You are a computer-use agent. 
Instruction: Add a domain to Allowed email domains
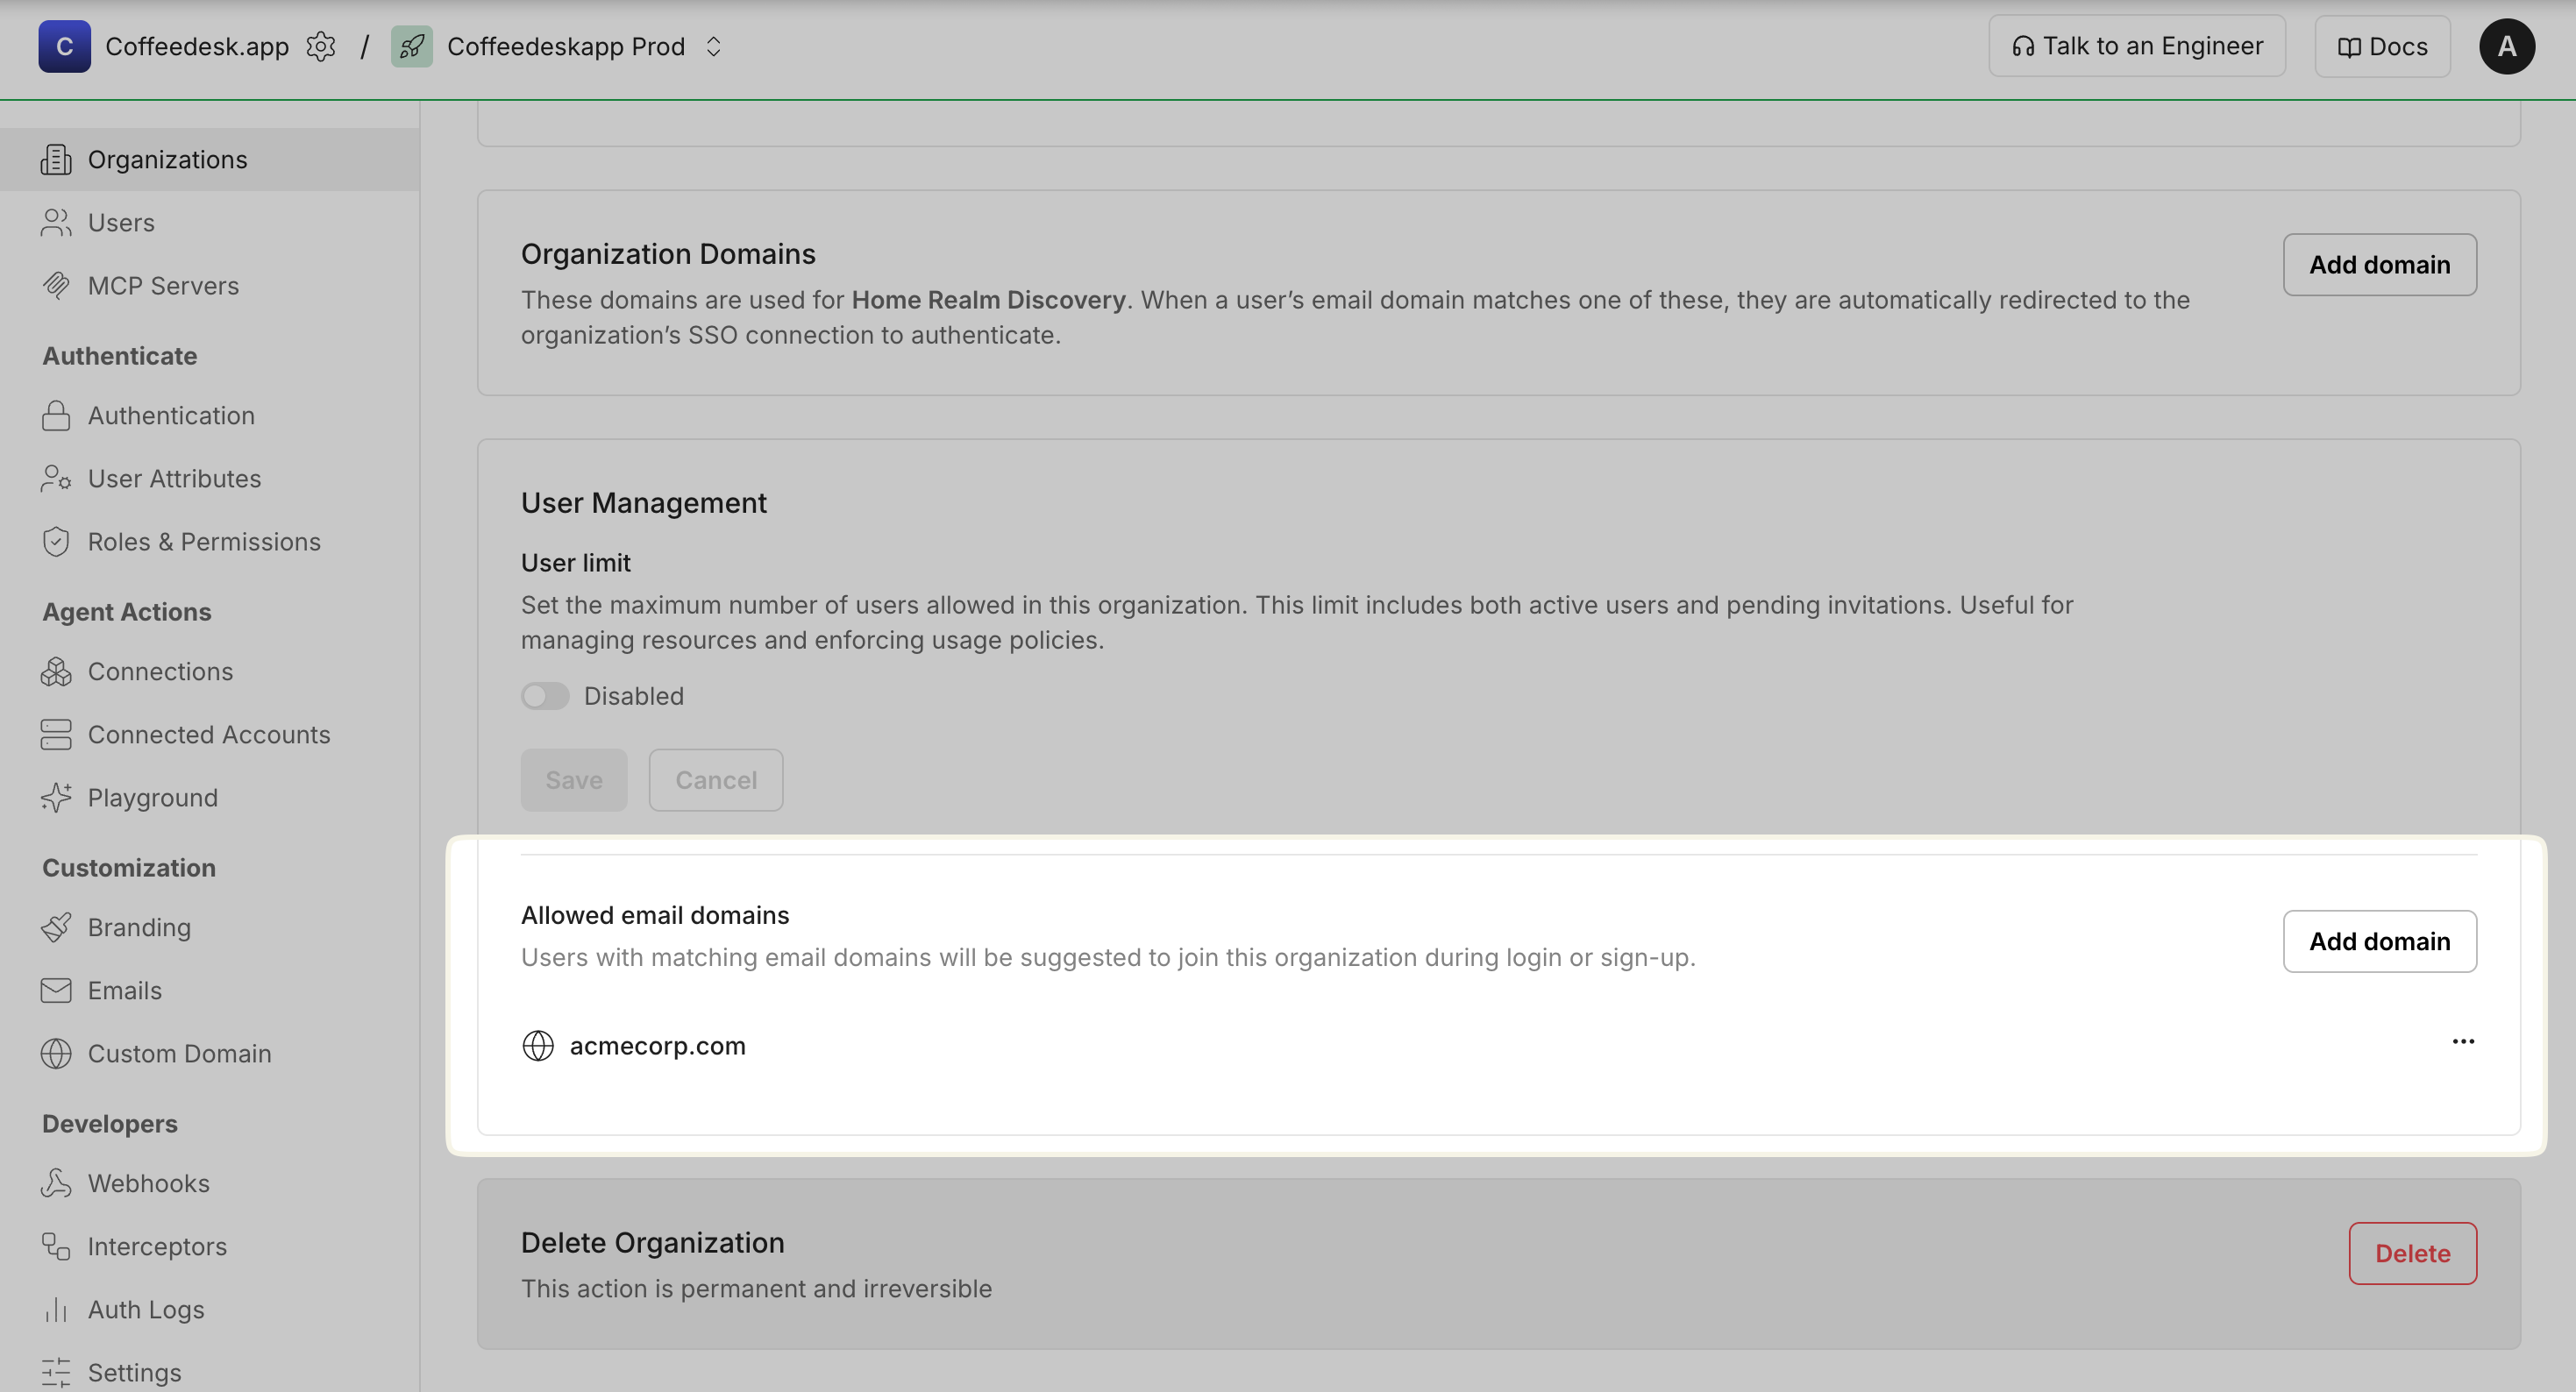2379,941
